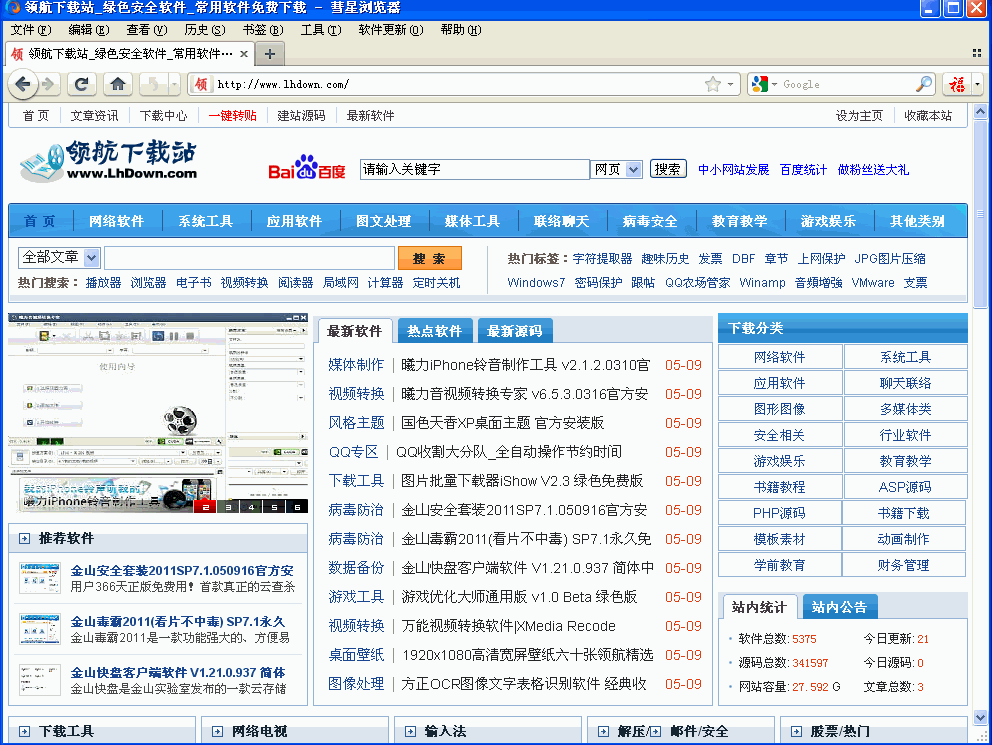The image size is (992, 745).
Task: Click the site favicon in the address bar
Action: click(201, 83)
